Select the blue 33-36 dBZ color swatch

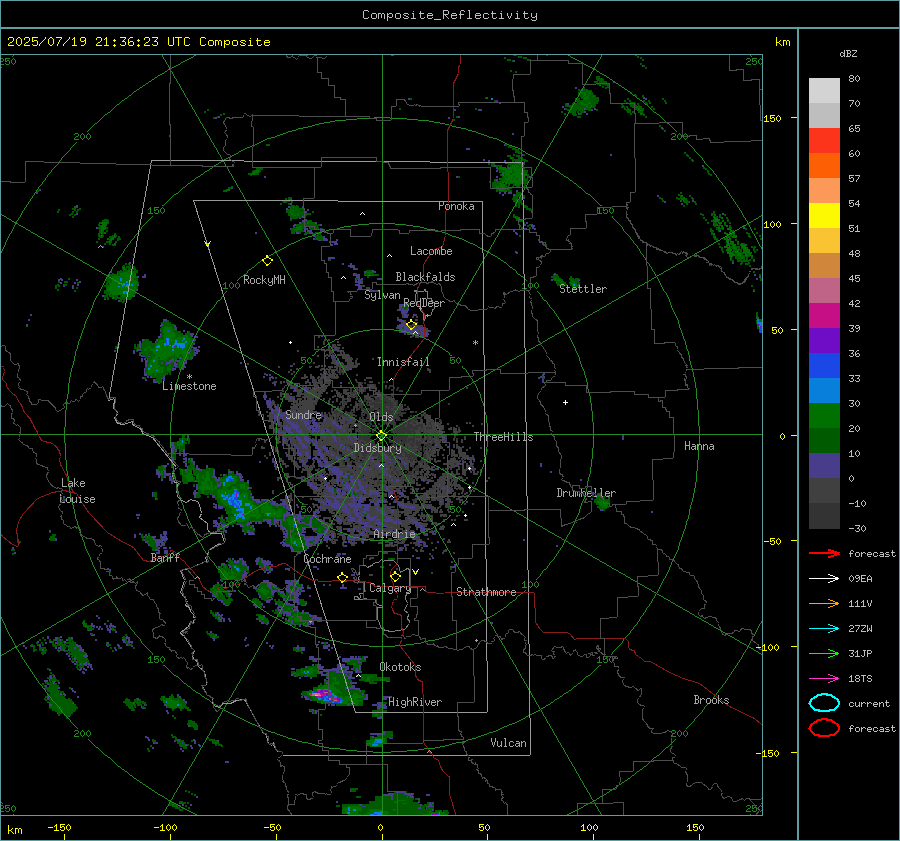click(824, 365)
